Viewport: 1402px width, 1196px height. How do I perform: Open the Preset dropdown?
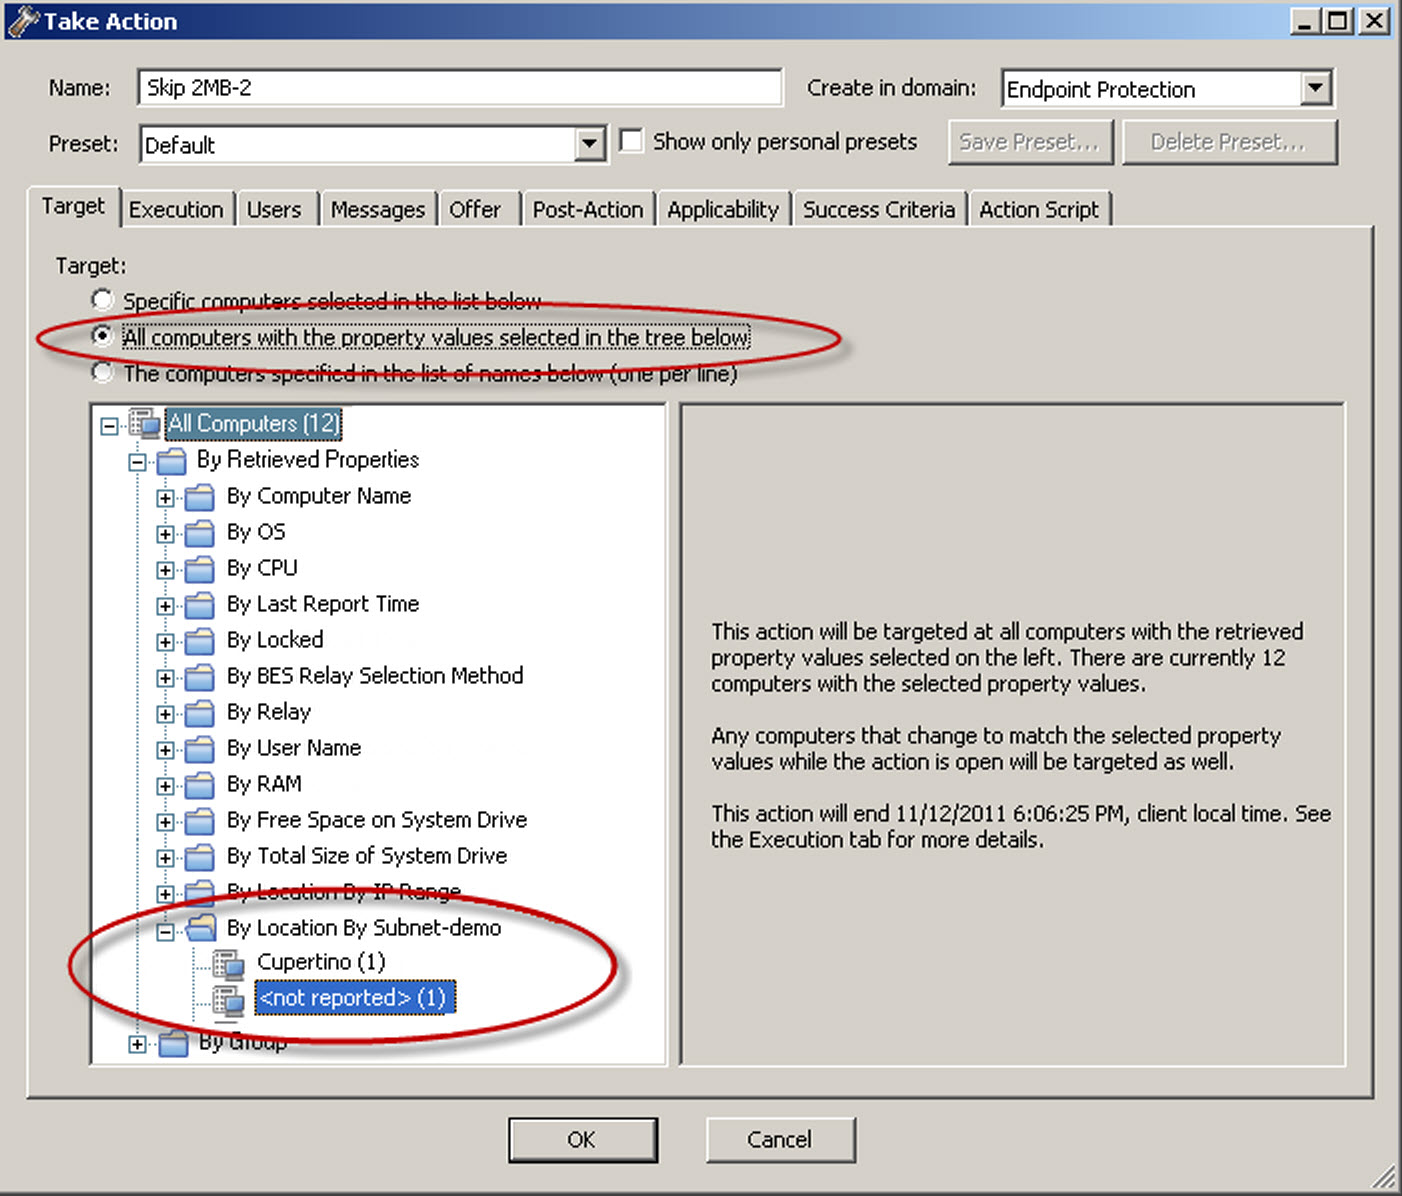click(x=590, y=144)
